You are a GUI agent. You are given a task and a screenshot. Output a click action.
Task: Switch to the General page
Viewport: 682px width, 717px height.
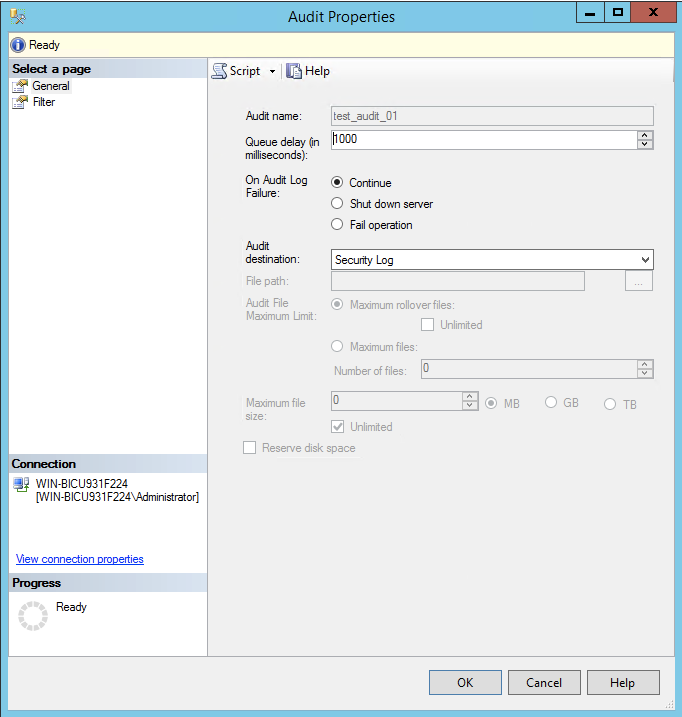tap(51, 86)
